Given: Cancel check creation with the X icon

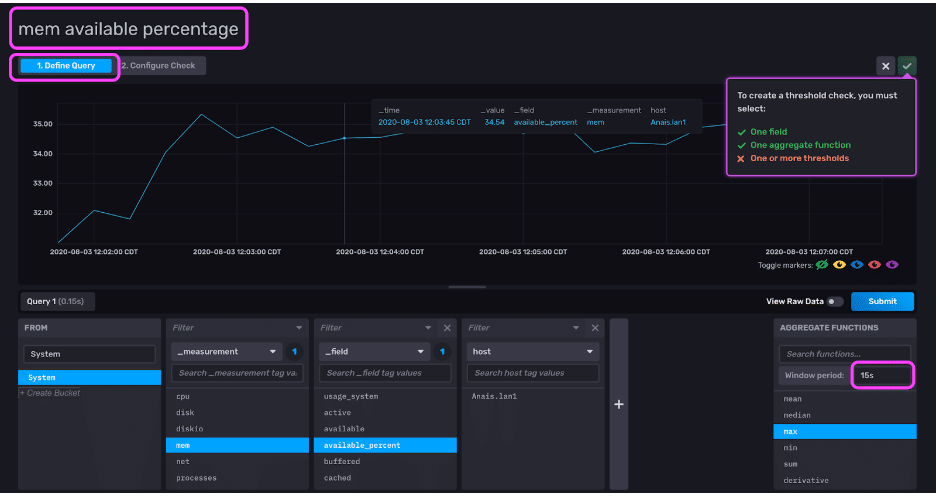Looking at the screenshot, I should point(885,66).
